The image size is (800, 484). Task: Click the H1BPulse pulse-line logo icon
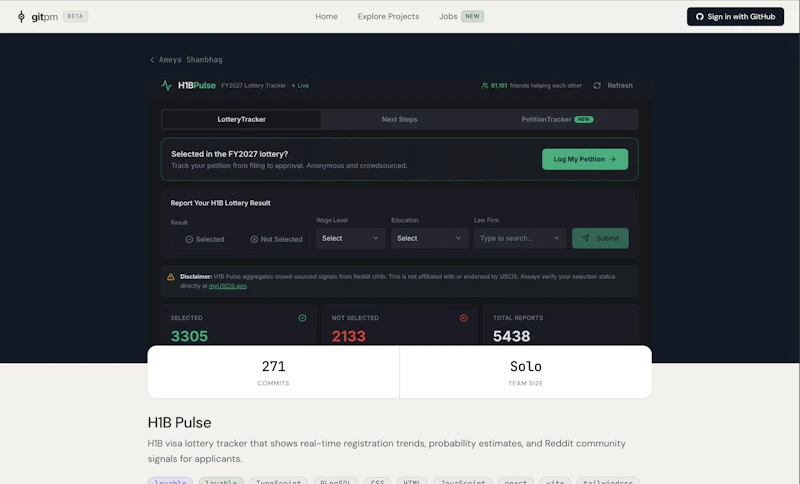pos(166,86)
